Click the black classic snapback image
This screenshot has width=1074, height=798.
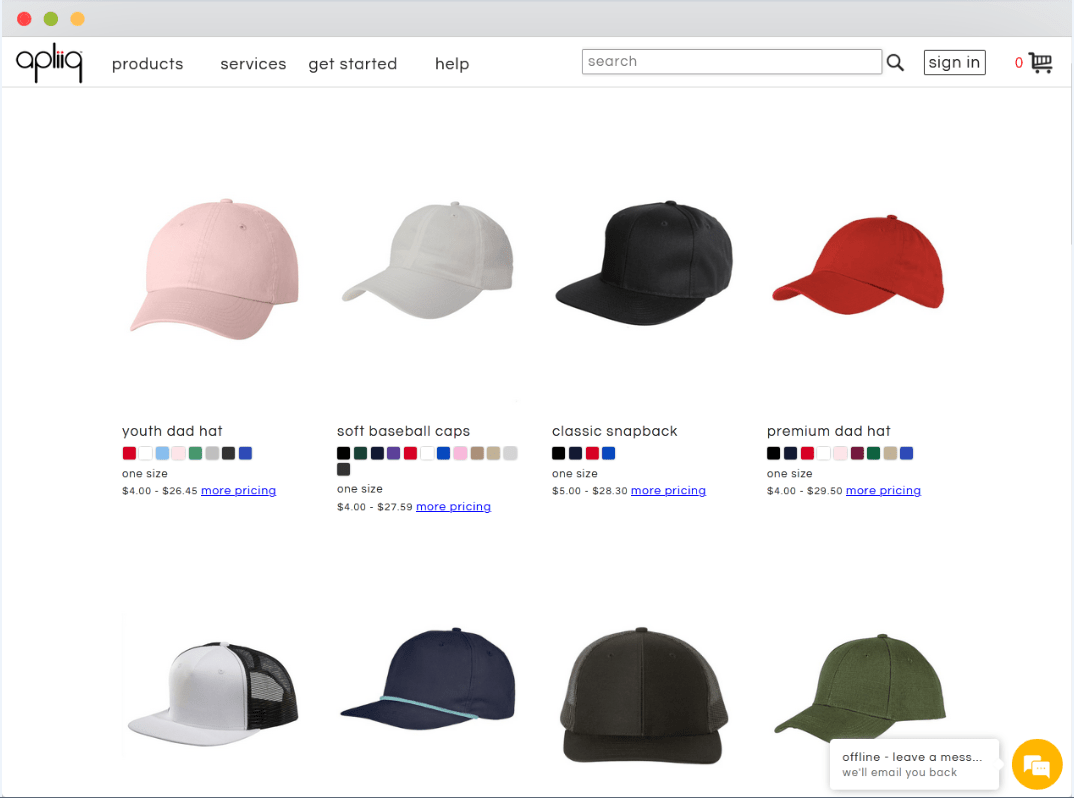(644, 263)
